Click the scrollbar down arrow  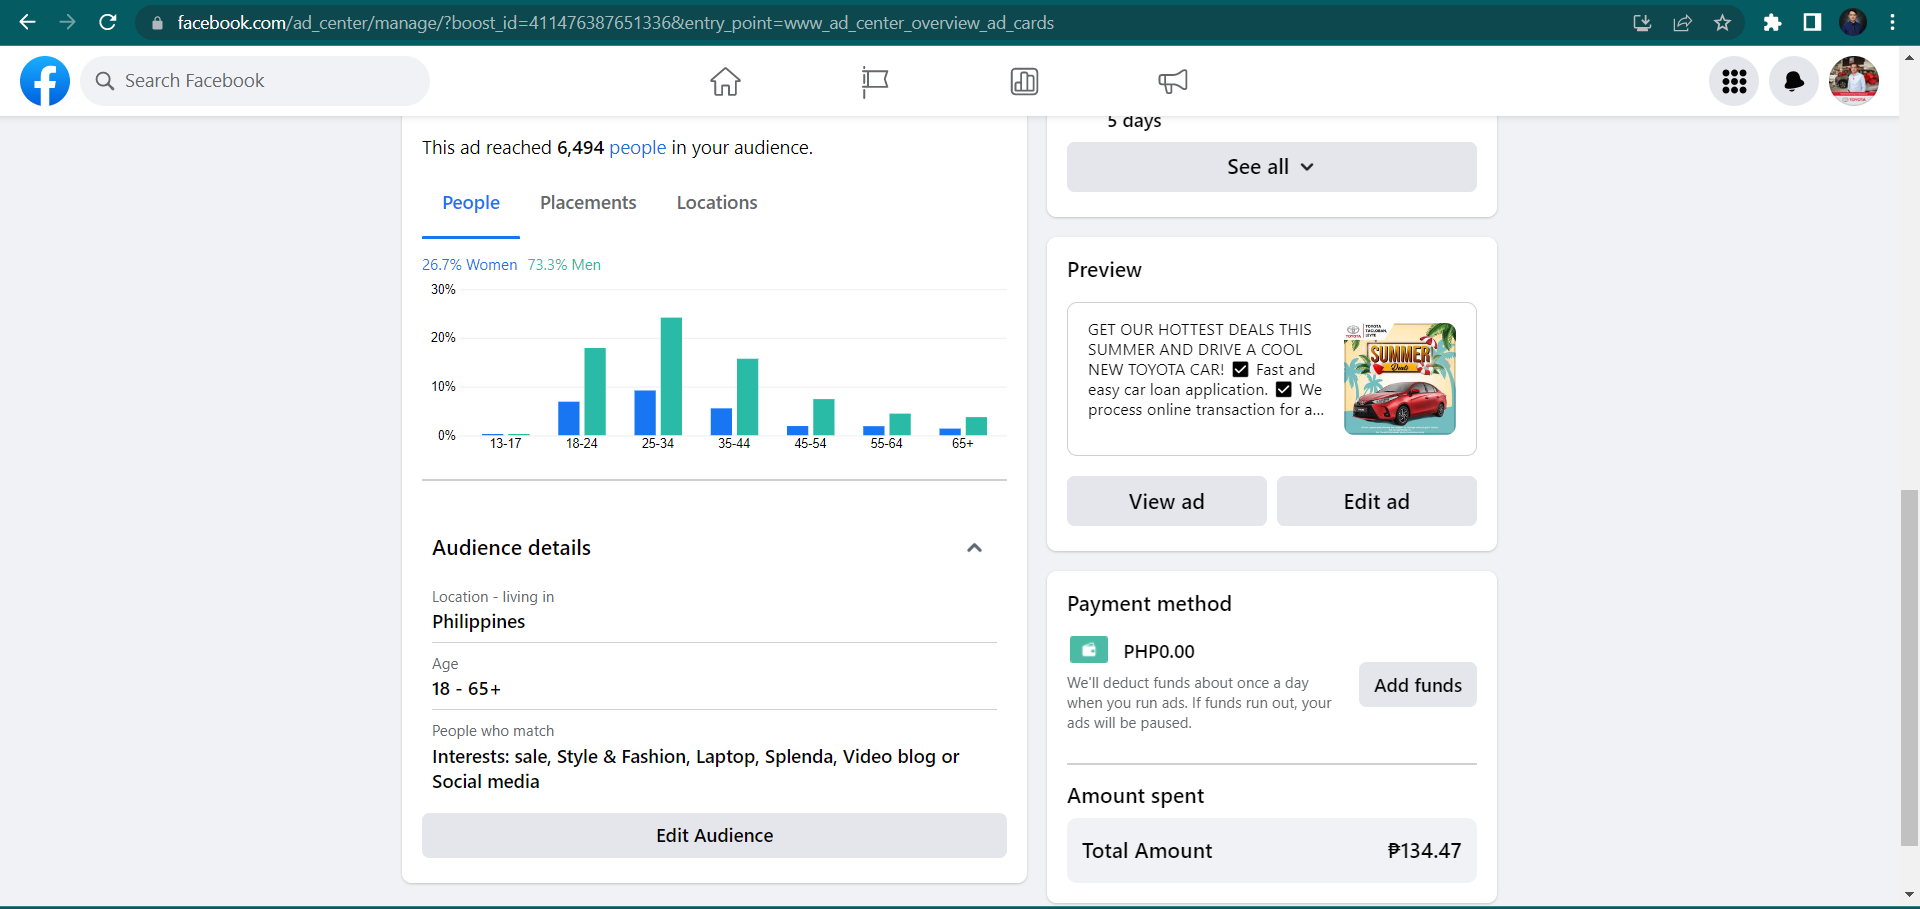[x=1909, y=895]
